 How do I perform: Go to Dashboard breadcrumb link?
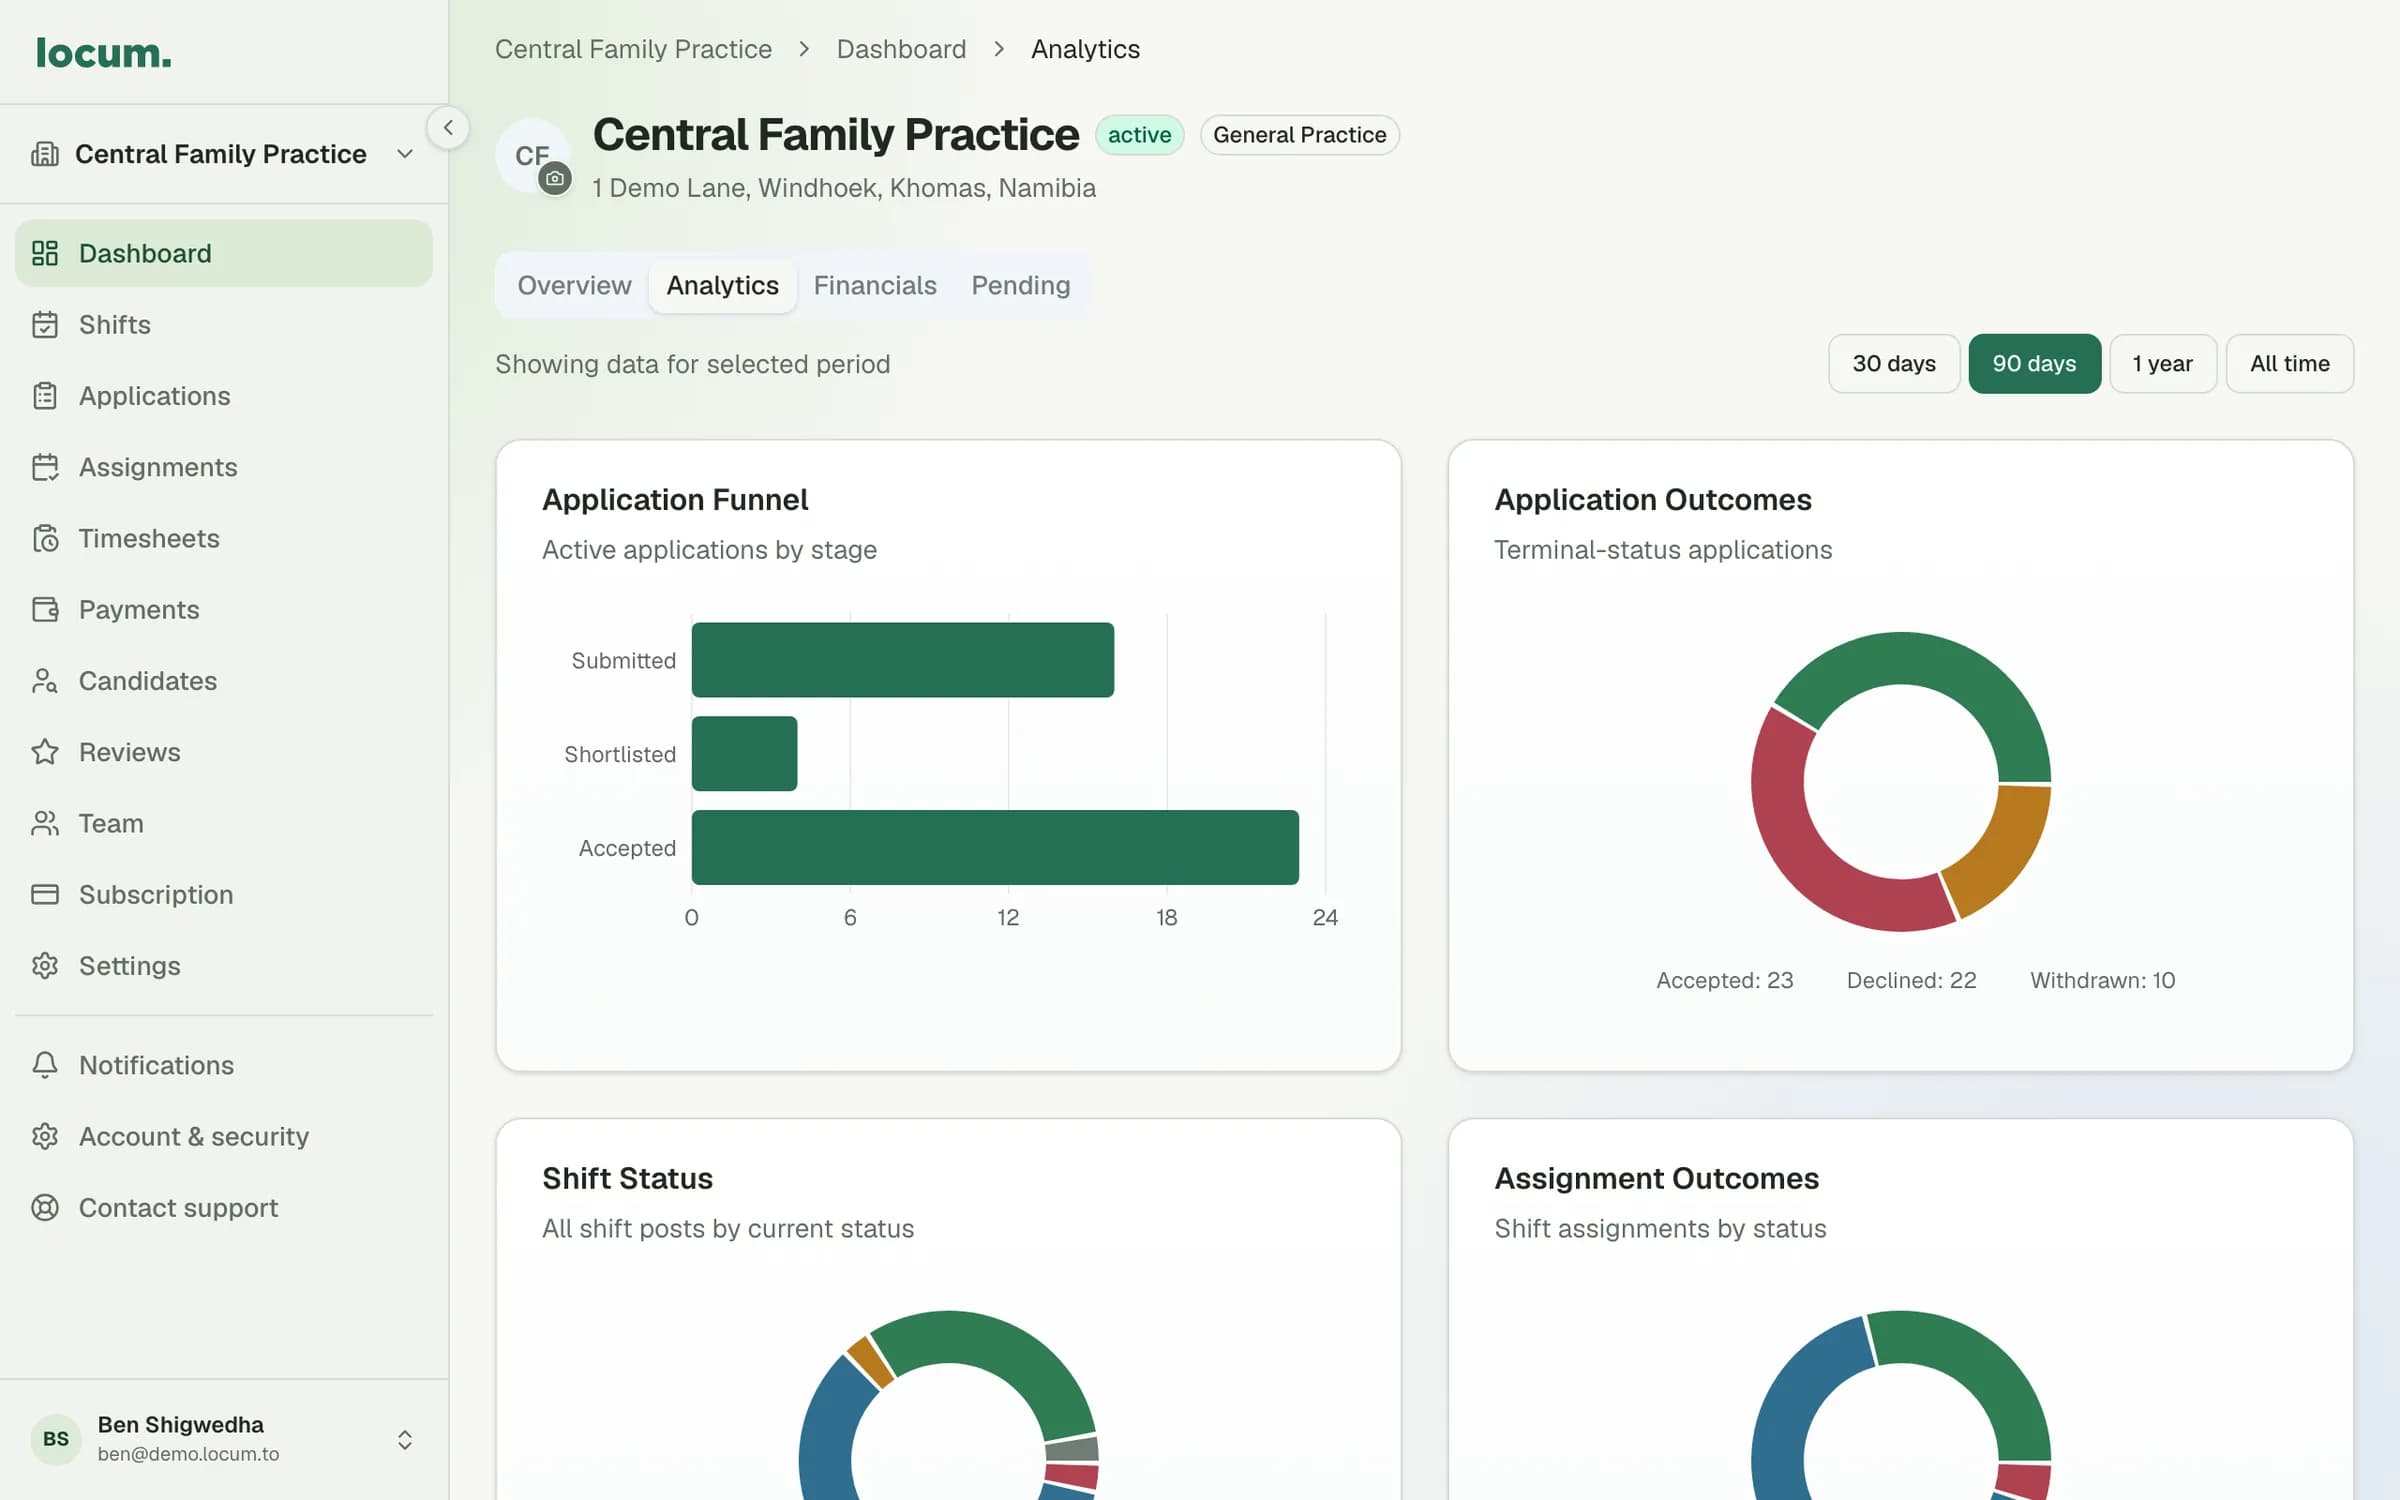[x=901, y=49]
